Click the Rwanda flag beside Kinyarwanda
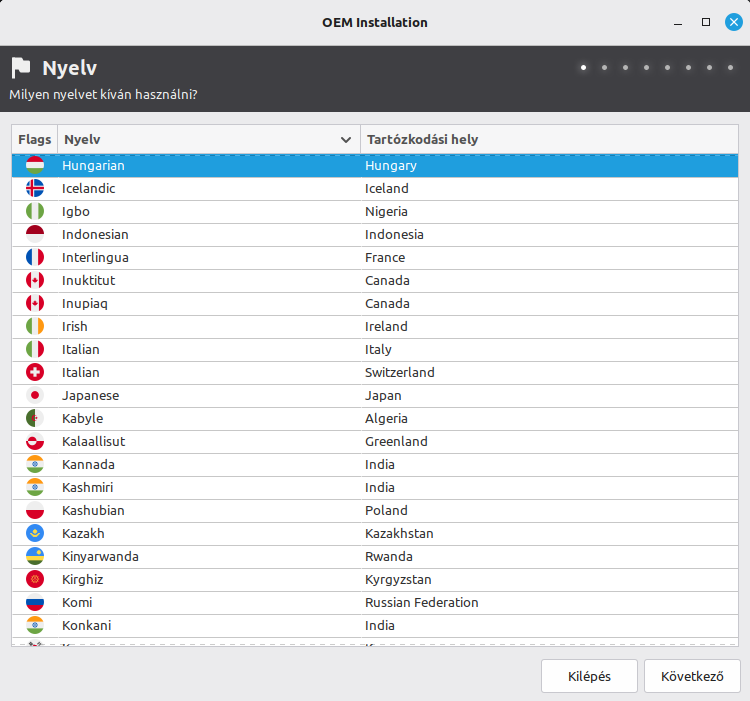This screenshot has height=701, width=750. coord(35,556)
